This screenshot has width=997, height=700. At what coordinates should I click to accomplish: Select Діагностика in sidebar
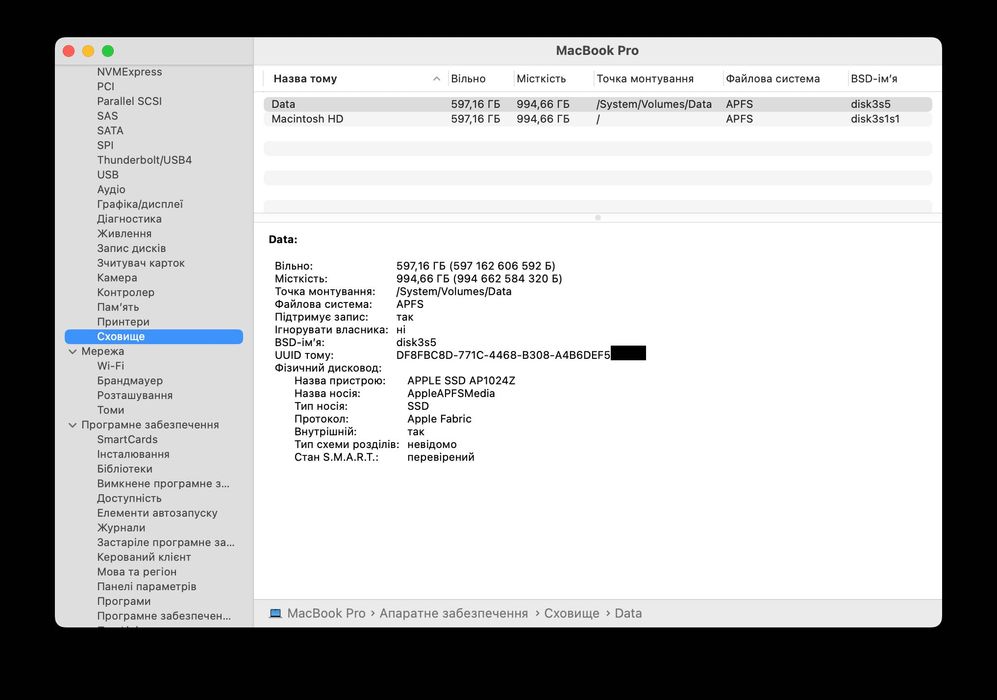pyautogui.click(x=129, y=219)
